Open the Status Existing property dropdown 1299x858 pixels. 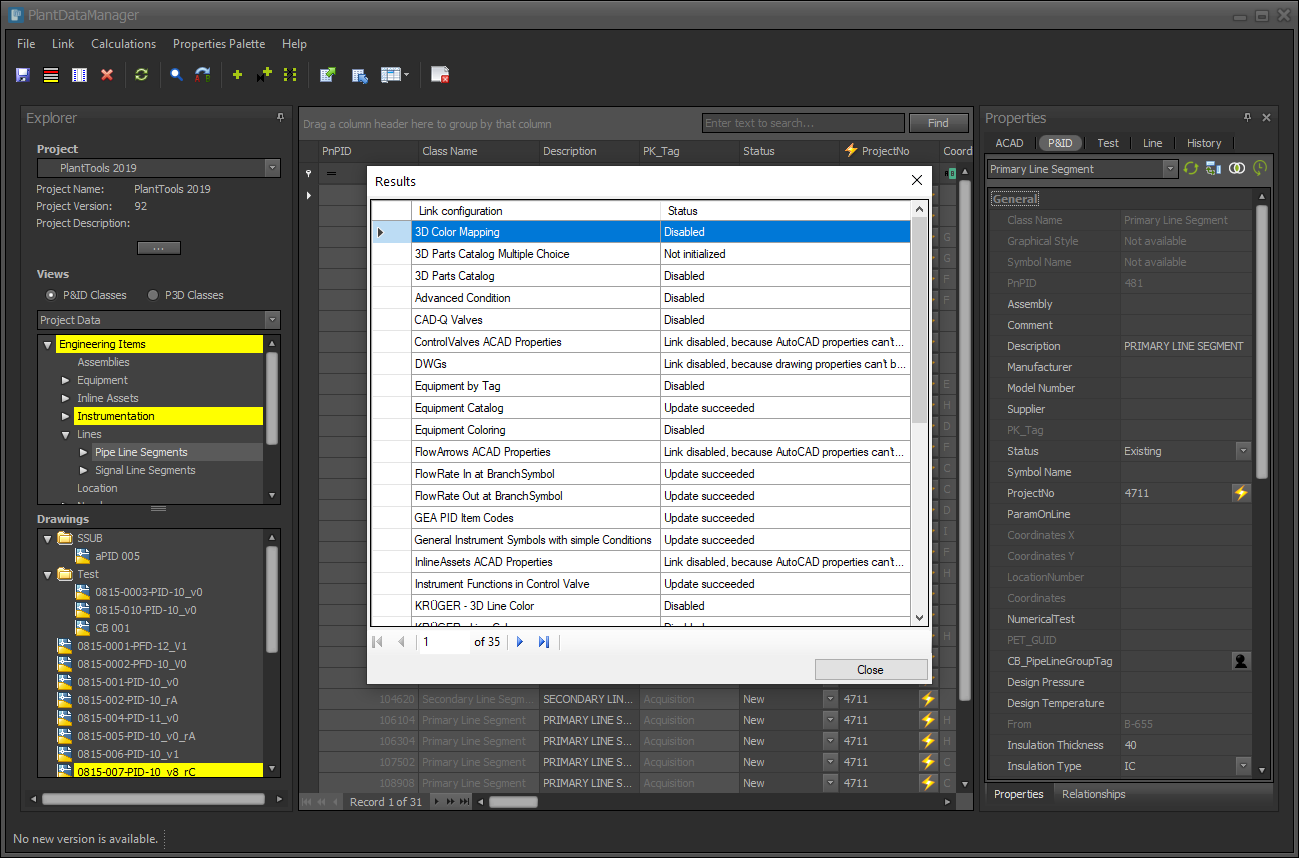coord(1243,451)
